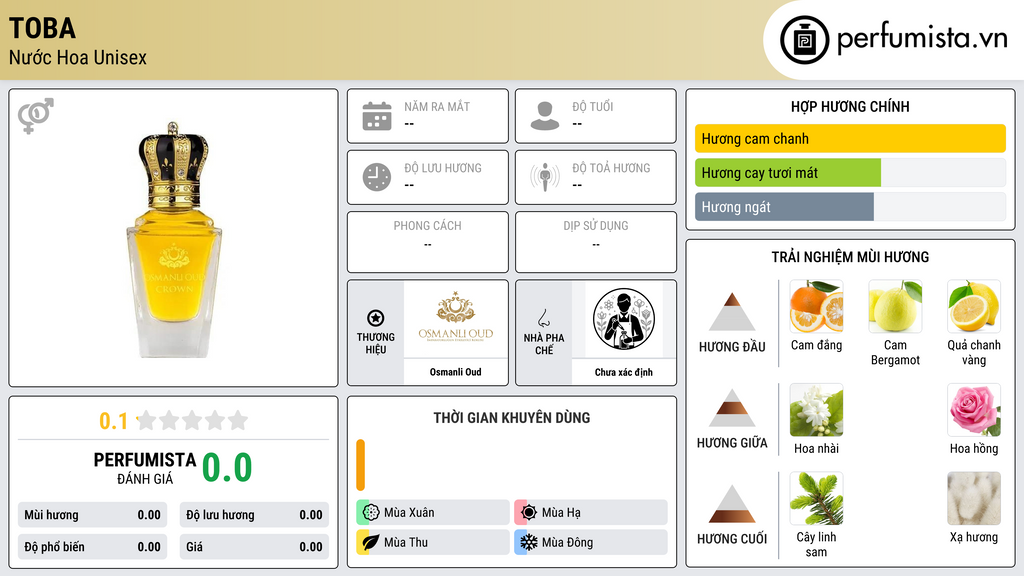Click the person icon beside Độ tuổi
Image resolution: width=1024 pixels, height=576 pixels.
pos(545,116)
